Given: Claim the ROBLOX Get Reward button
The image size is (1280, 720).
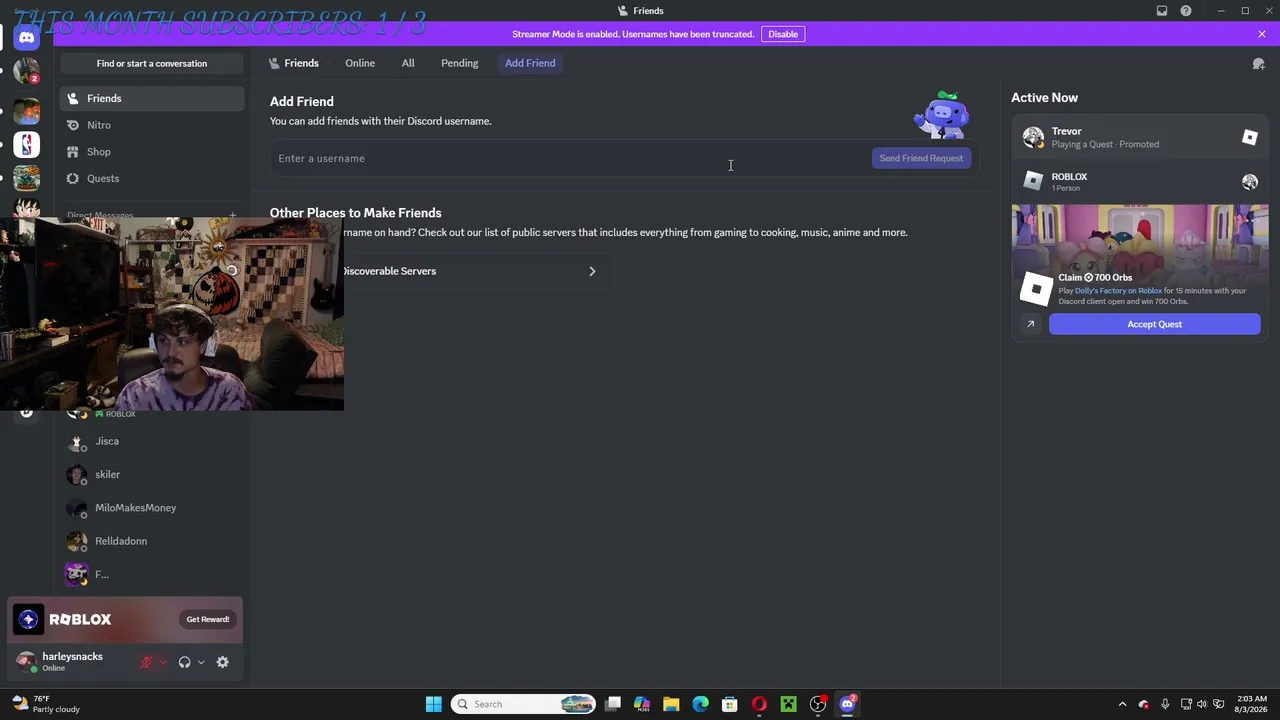Looking at the screenshot, I should pos(208,619).
